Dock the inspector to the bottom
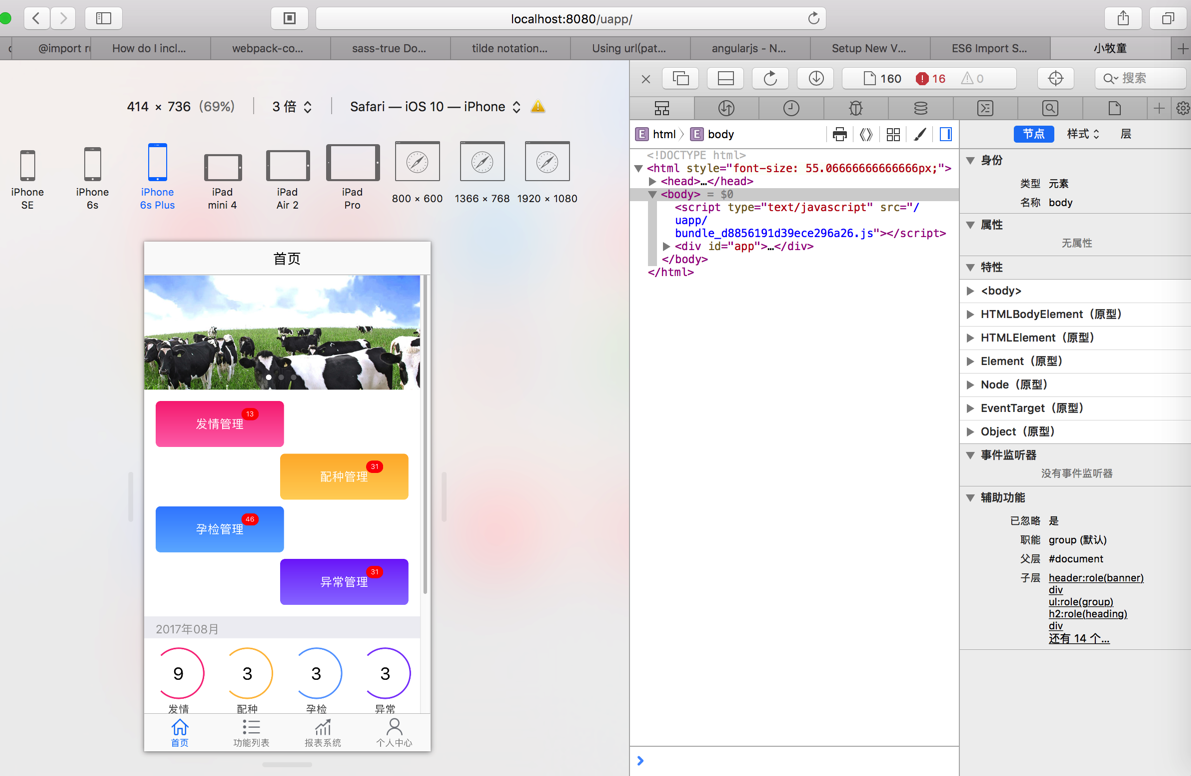 (x=725, y=78)
